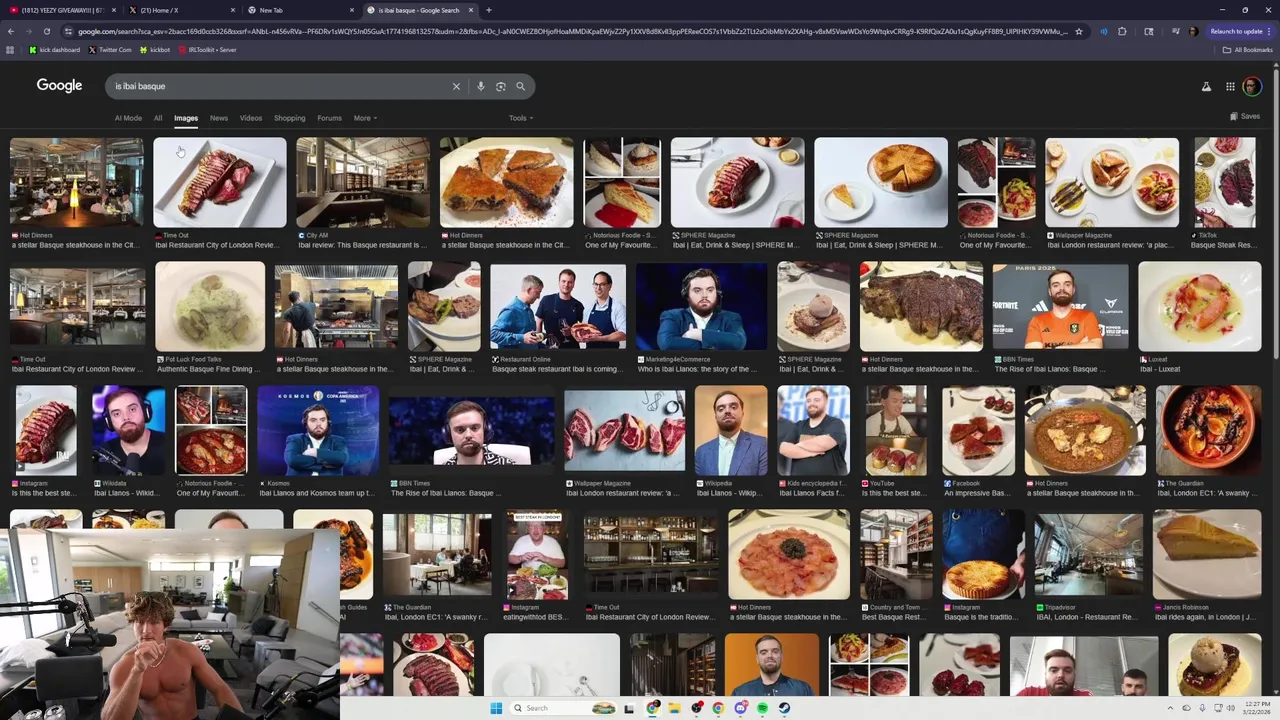Open the Windows Start menu
The image size is (1280, 720).
pos(496,708)
